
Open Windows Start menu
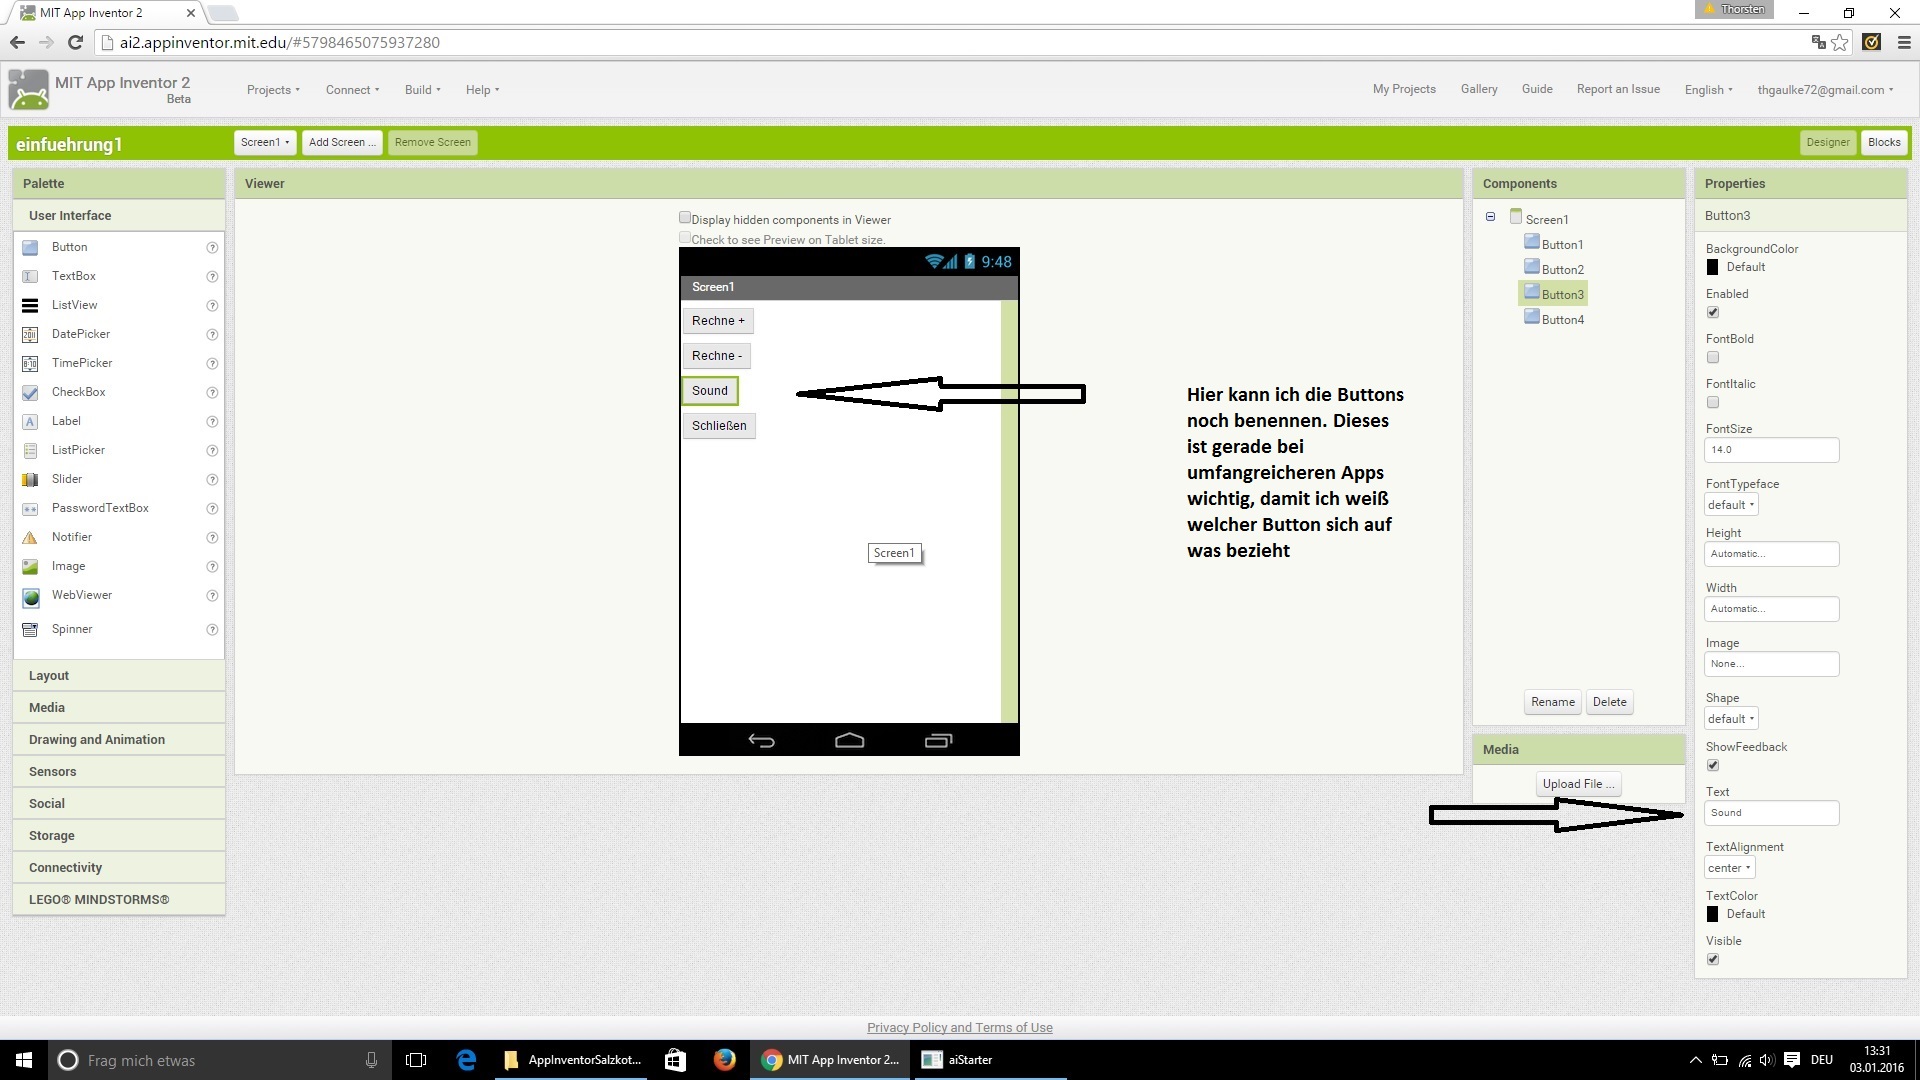(24, 1060)
